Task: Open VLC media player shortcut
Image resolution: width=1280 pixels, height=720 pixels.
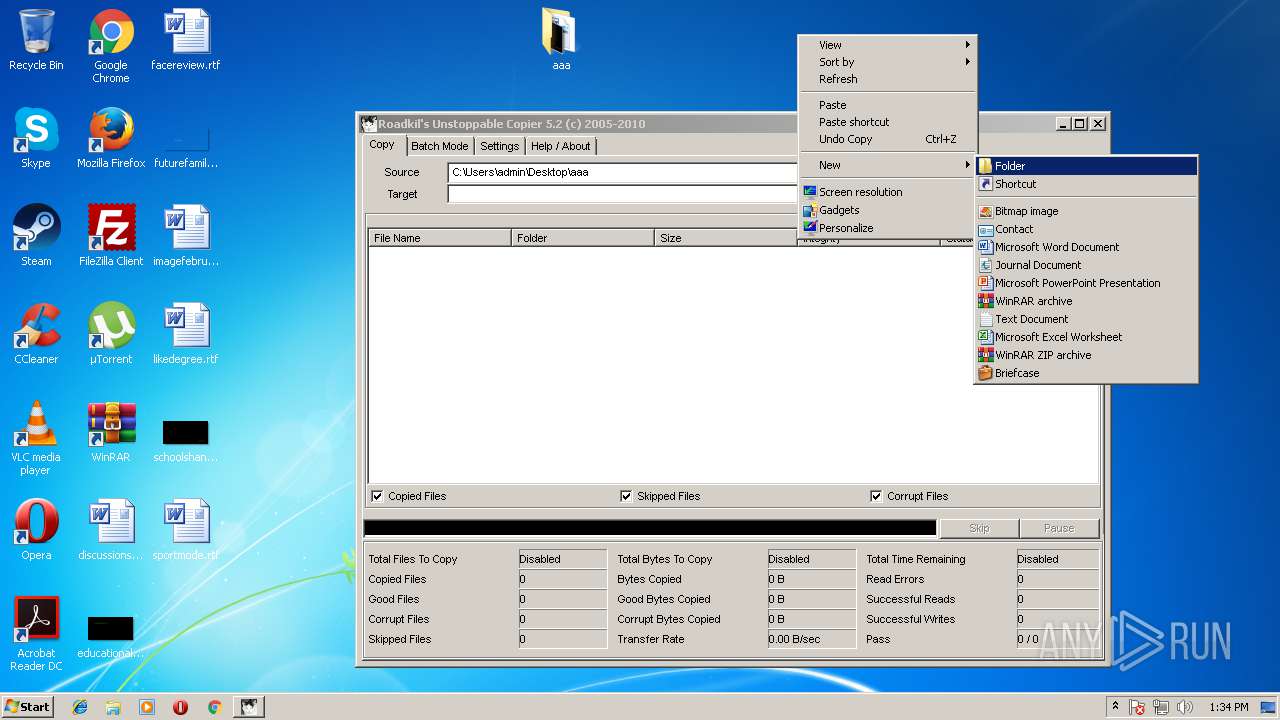Action: 36,438
